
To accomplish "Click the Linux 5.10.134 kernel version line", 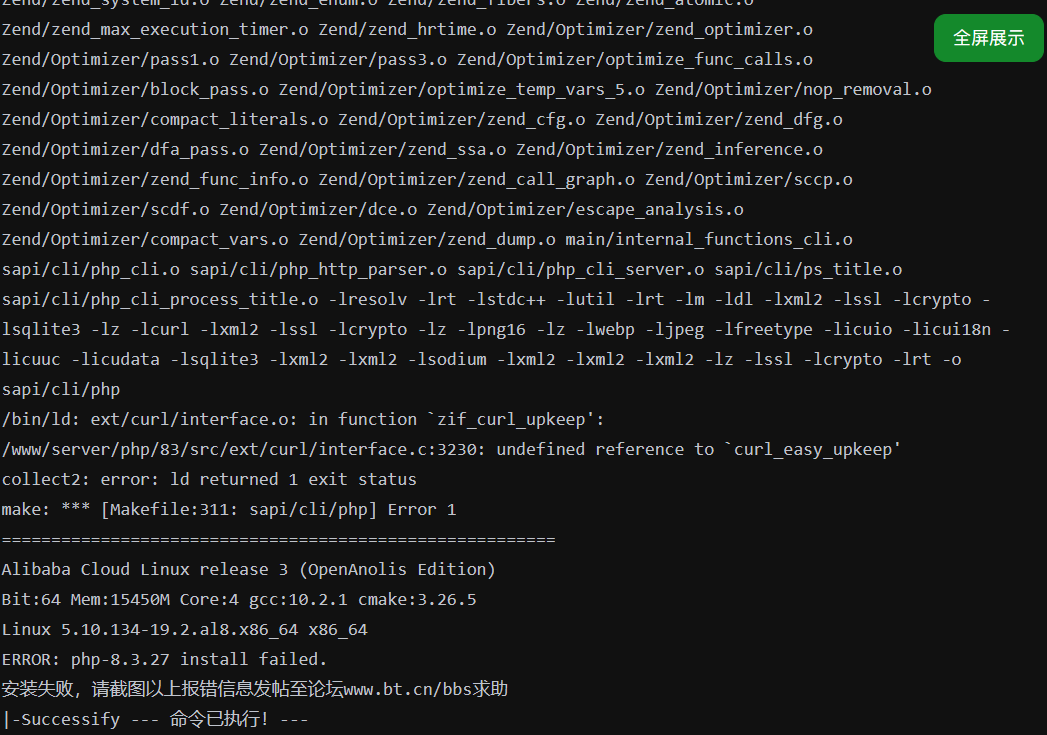I will (x=184, y=629).
